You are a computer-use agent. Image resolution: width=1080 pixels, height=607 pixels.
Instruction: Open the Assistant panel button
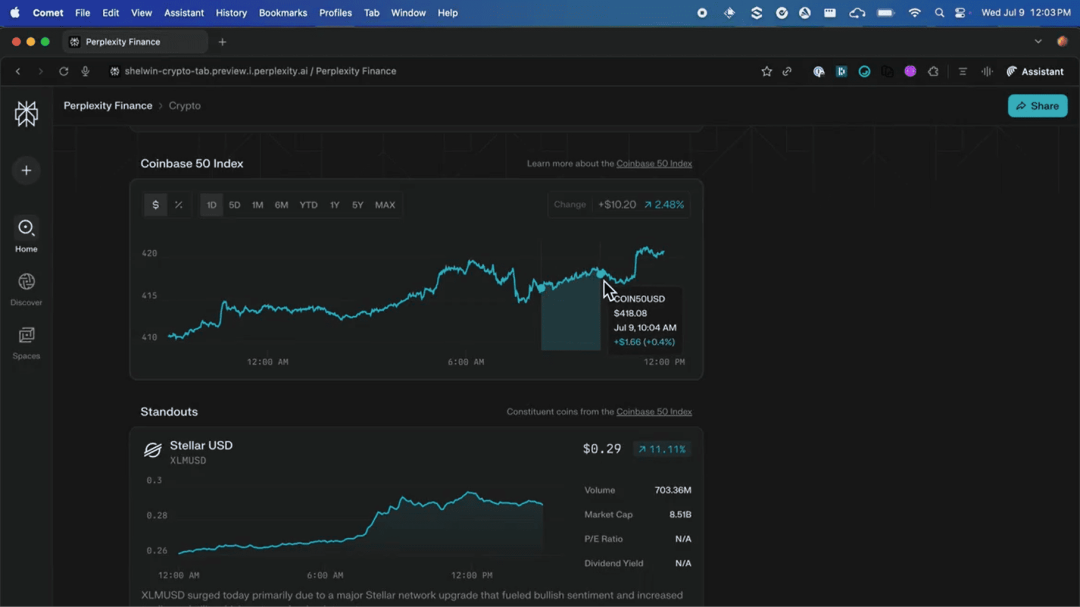click(x=1035, y=71)
